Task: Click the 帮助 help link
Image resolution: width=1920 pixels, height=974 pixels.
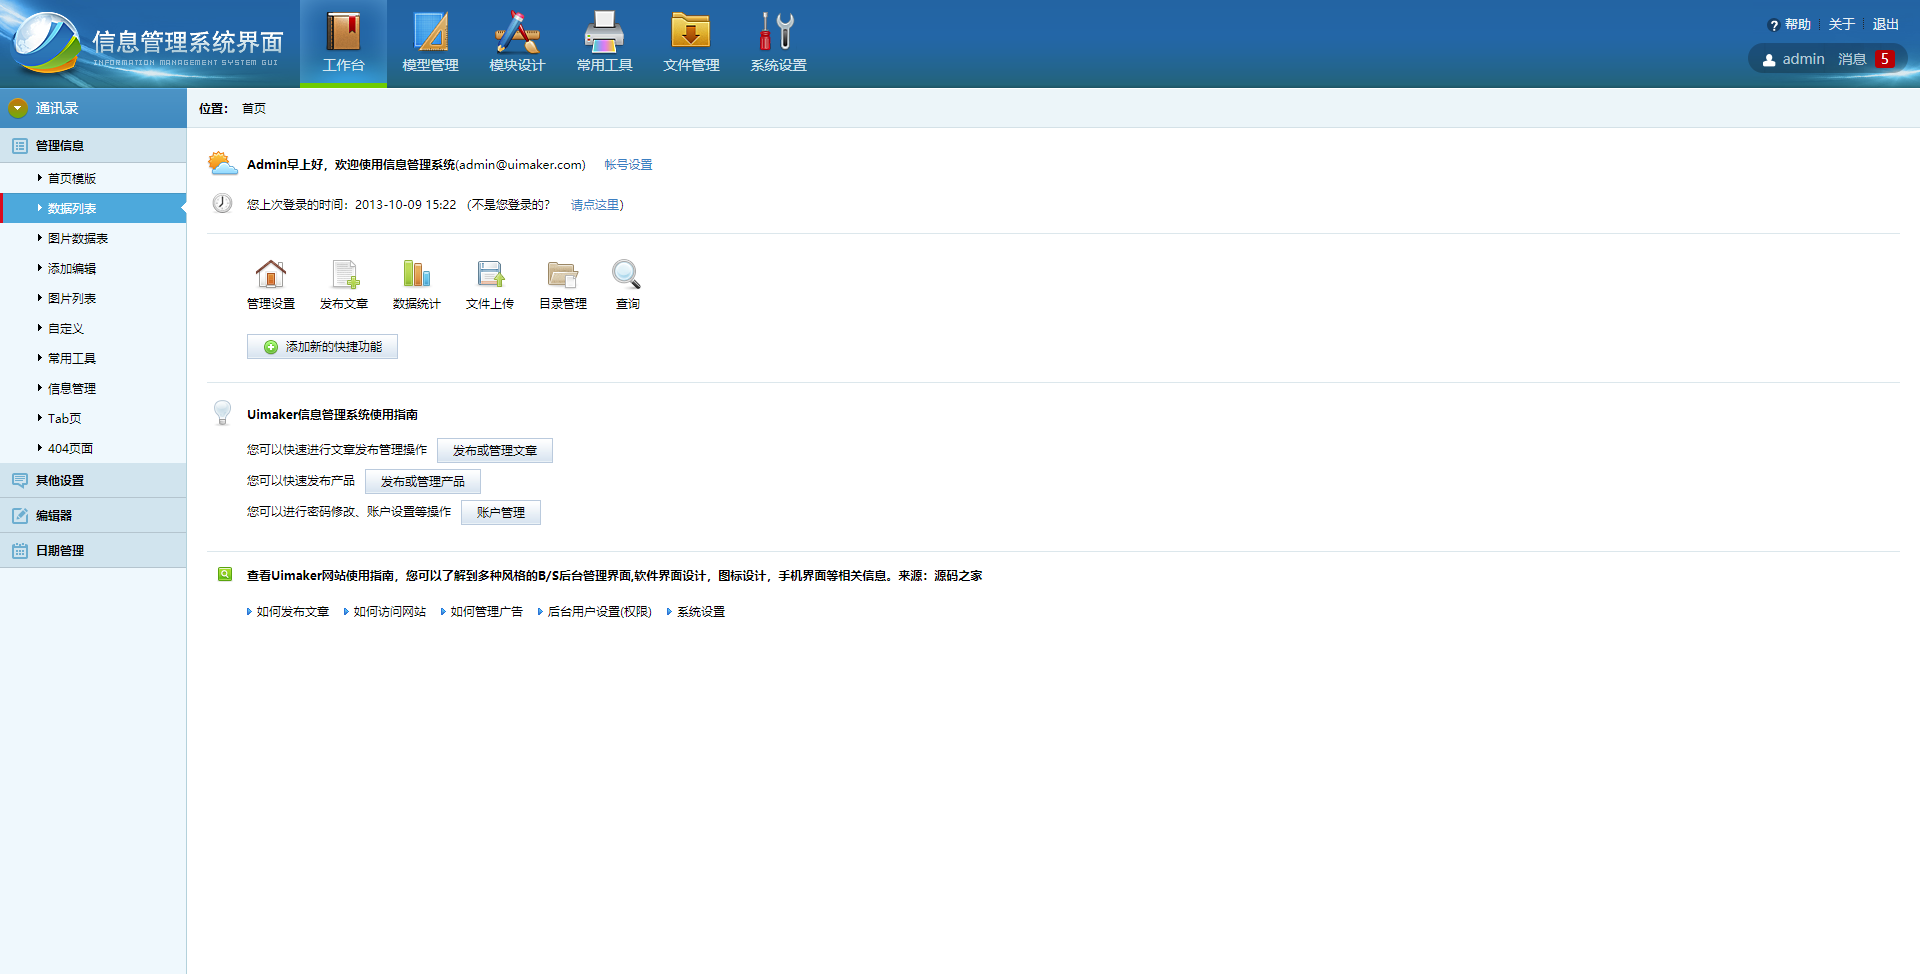Action: pyautogui.click(x=1798, y=25)
